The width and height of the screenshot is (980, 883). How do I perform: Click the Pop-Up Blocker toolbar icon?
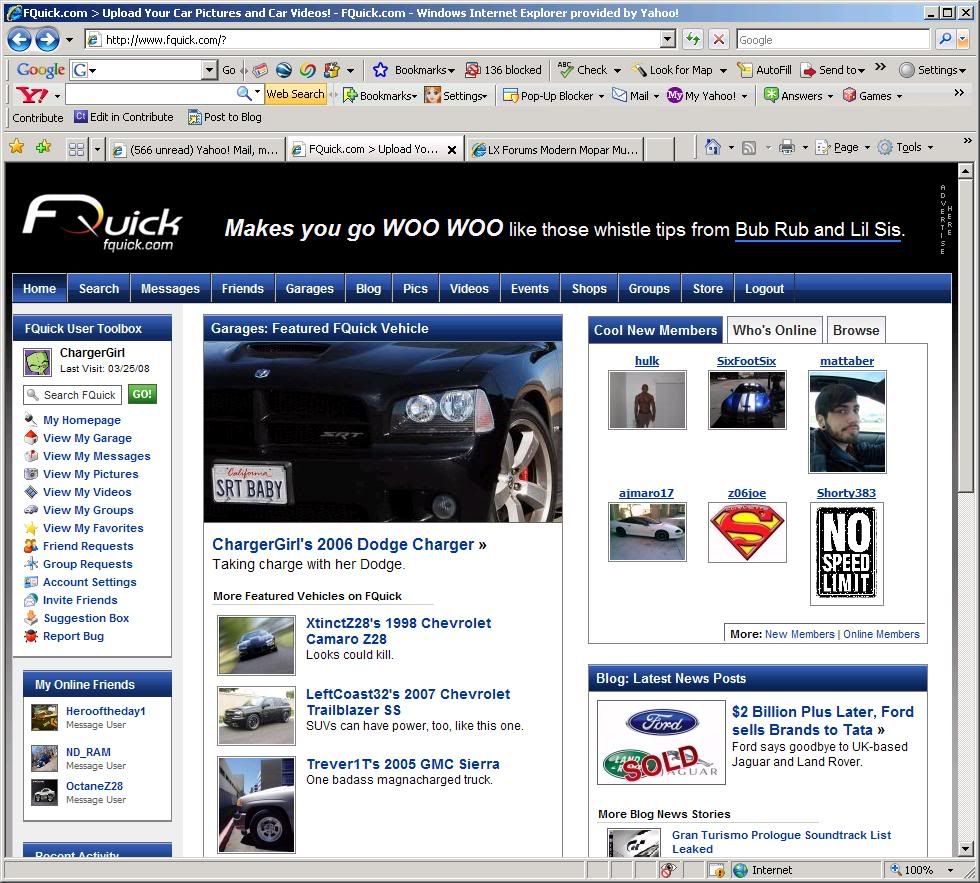[x=511, y=96]
